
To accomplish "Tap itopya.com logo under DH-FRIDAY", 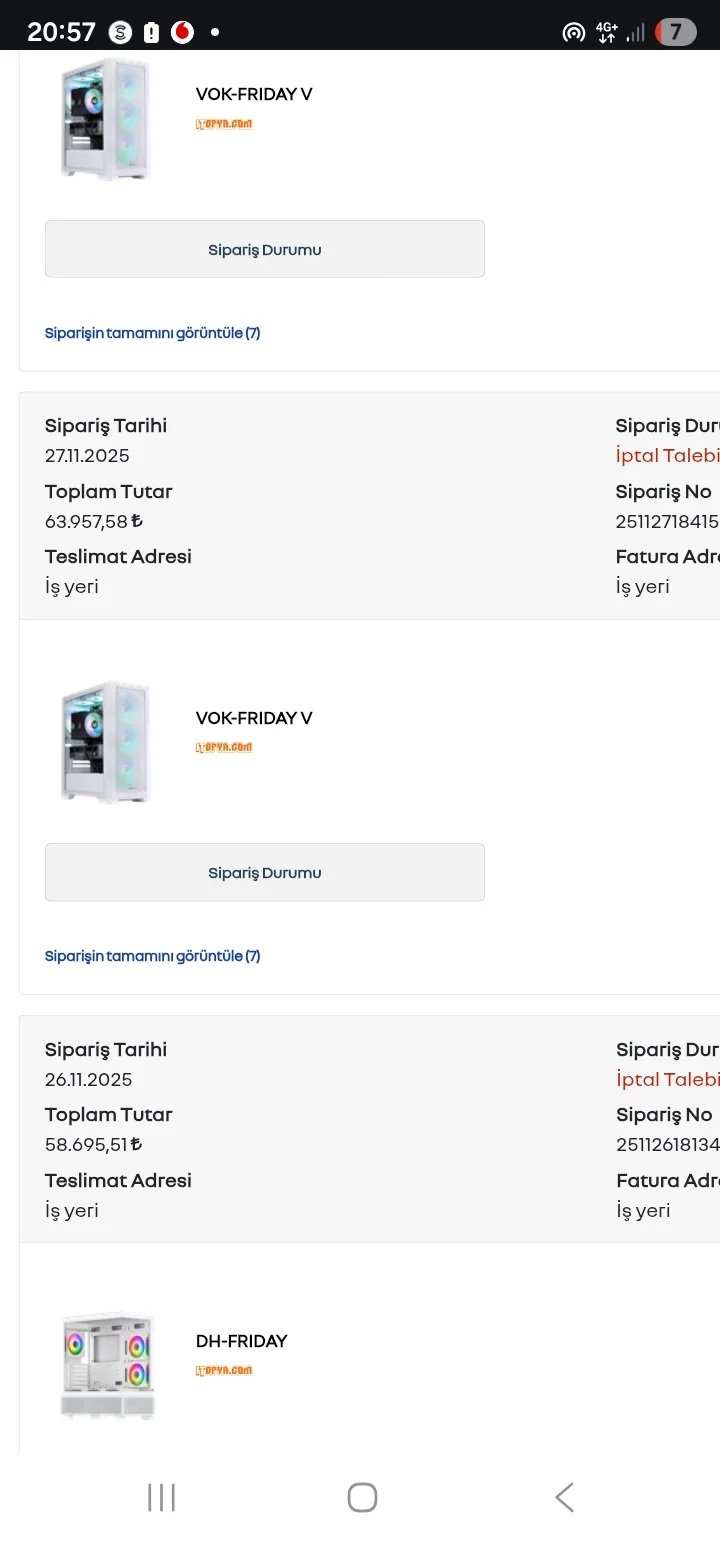I will point(224,1370).
